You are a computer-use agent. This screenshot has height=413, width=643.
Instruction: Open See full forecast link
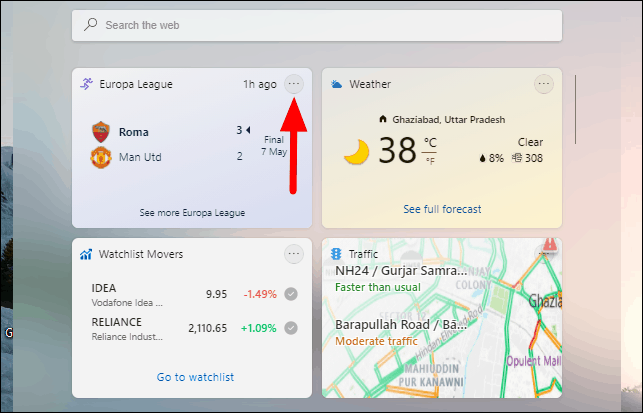(x=442, y=209)
